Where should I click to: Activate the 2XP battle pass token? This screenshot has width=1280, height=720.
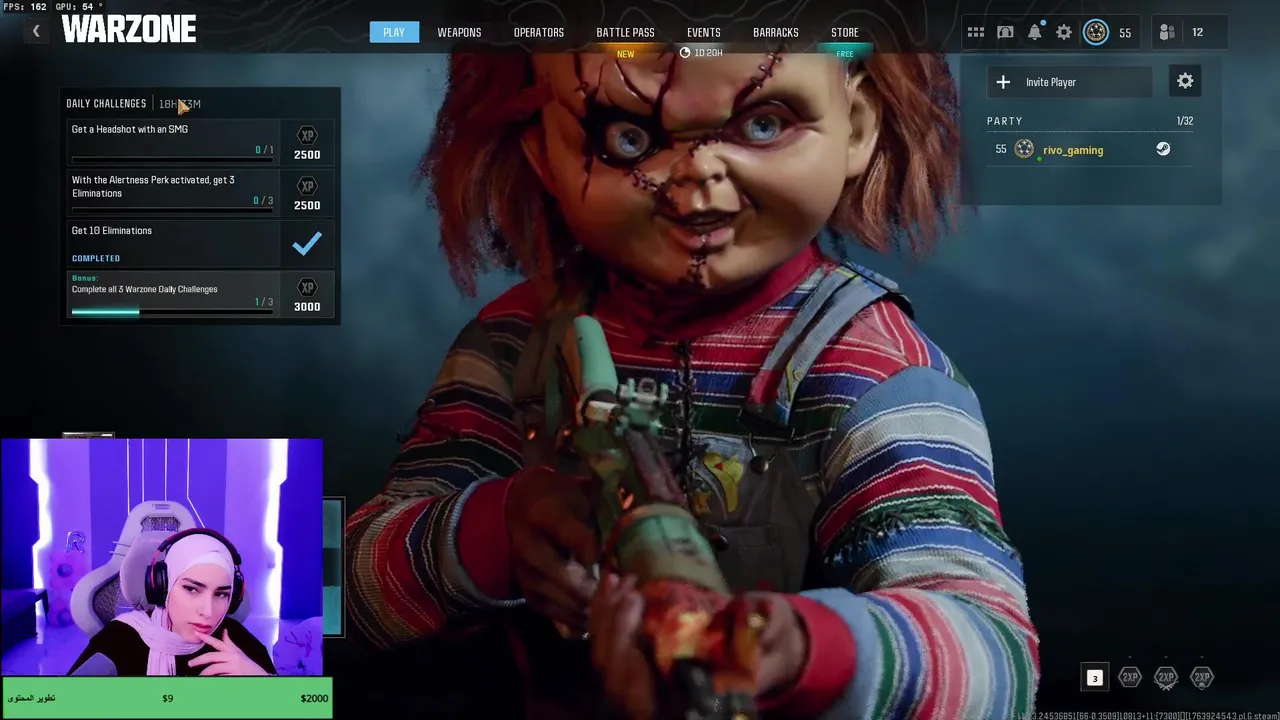1202,678
